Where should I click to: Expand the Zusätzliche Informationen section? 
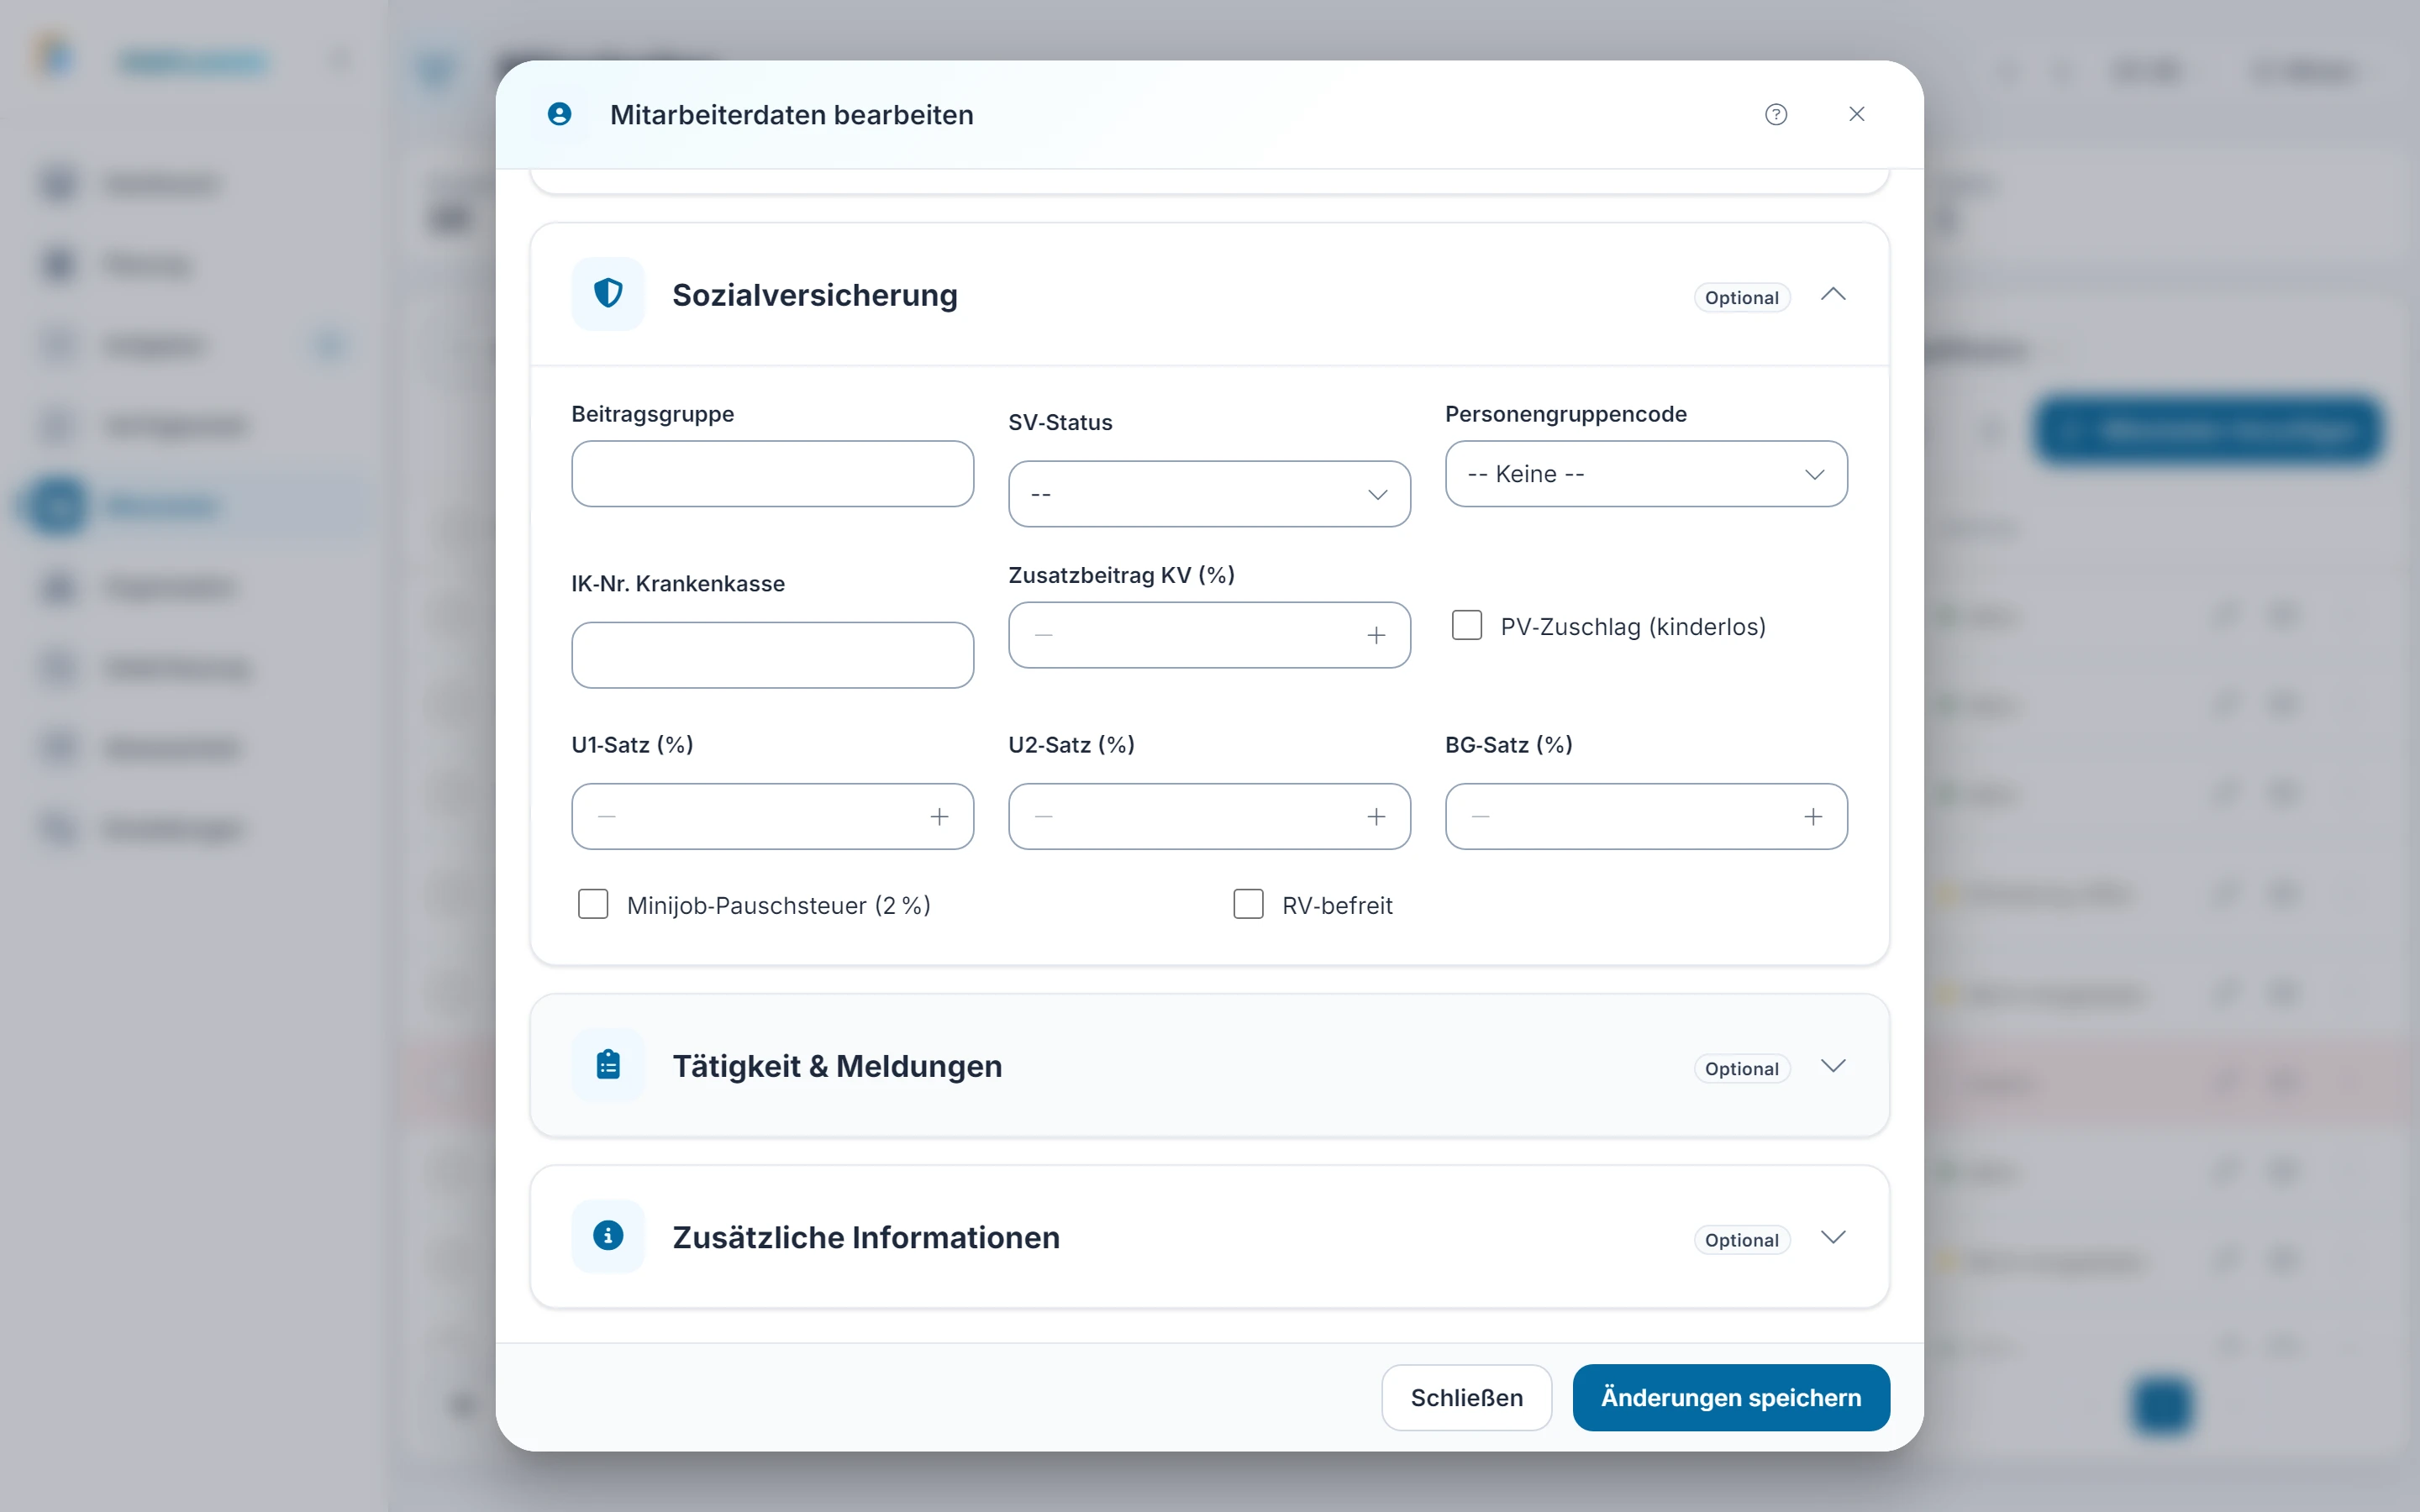1833,1237
